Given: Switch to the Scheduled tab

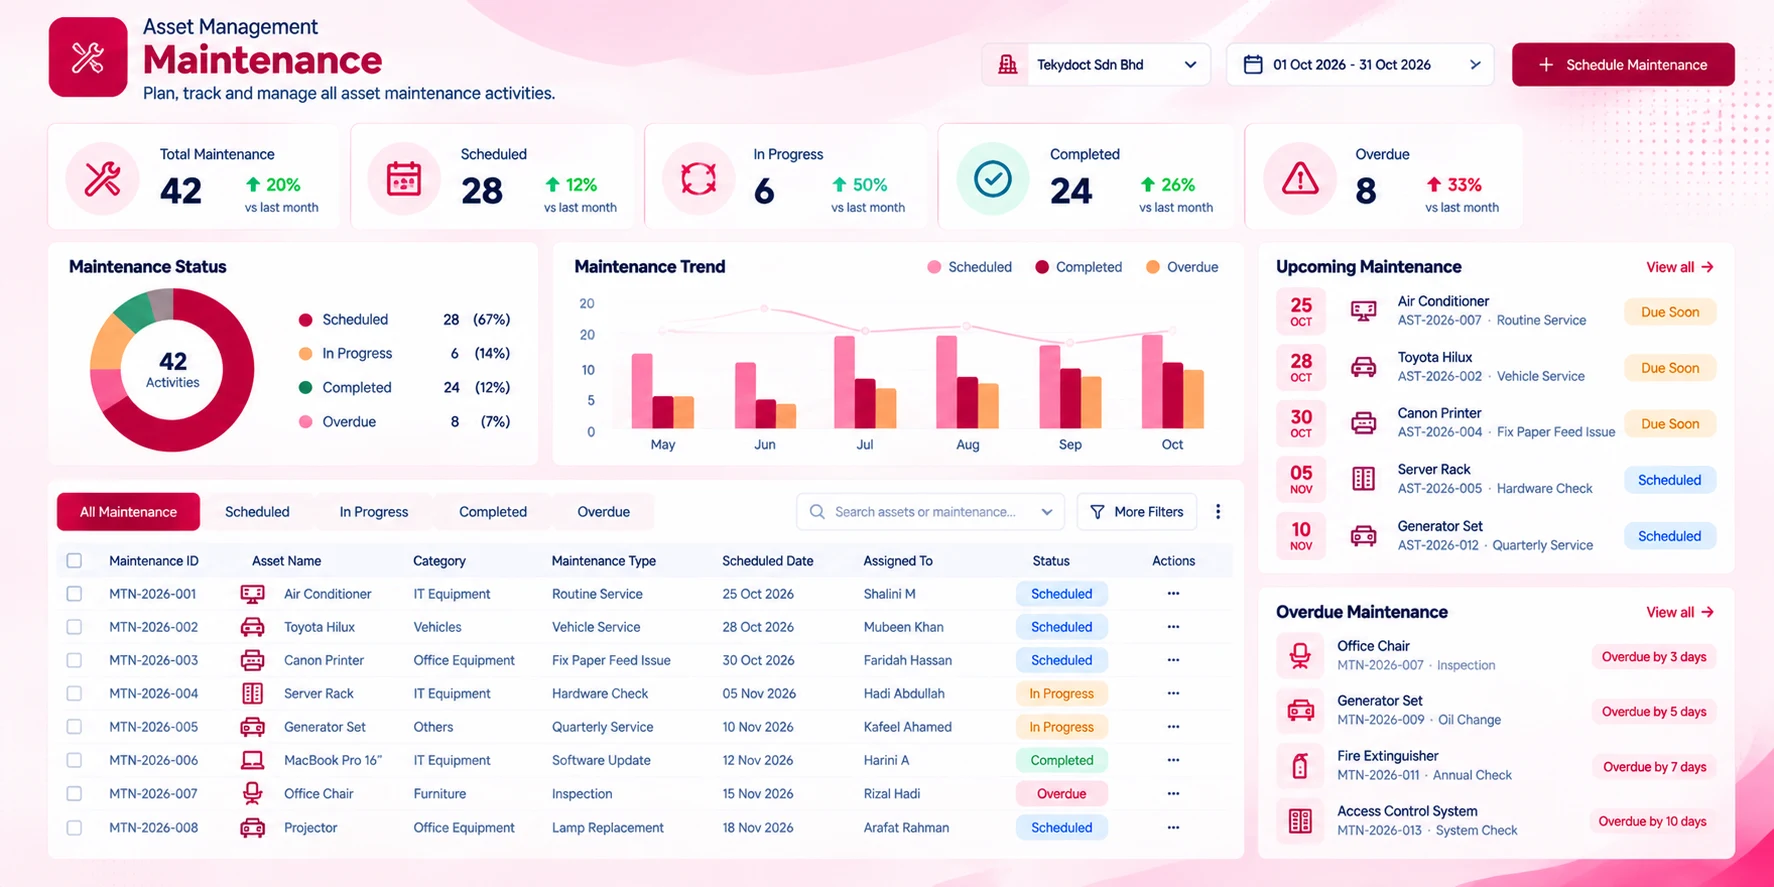Looking at the screenshot, I should pyautogui.click(x=257, y=512).
